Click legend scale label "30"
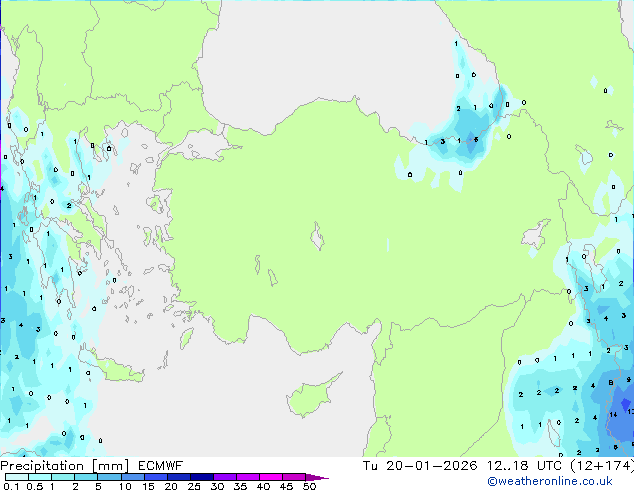 pos(217,486)
